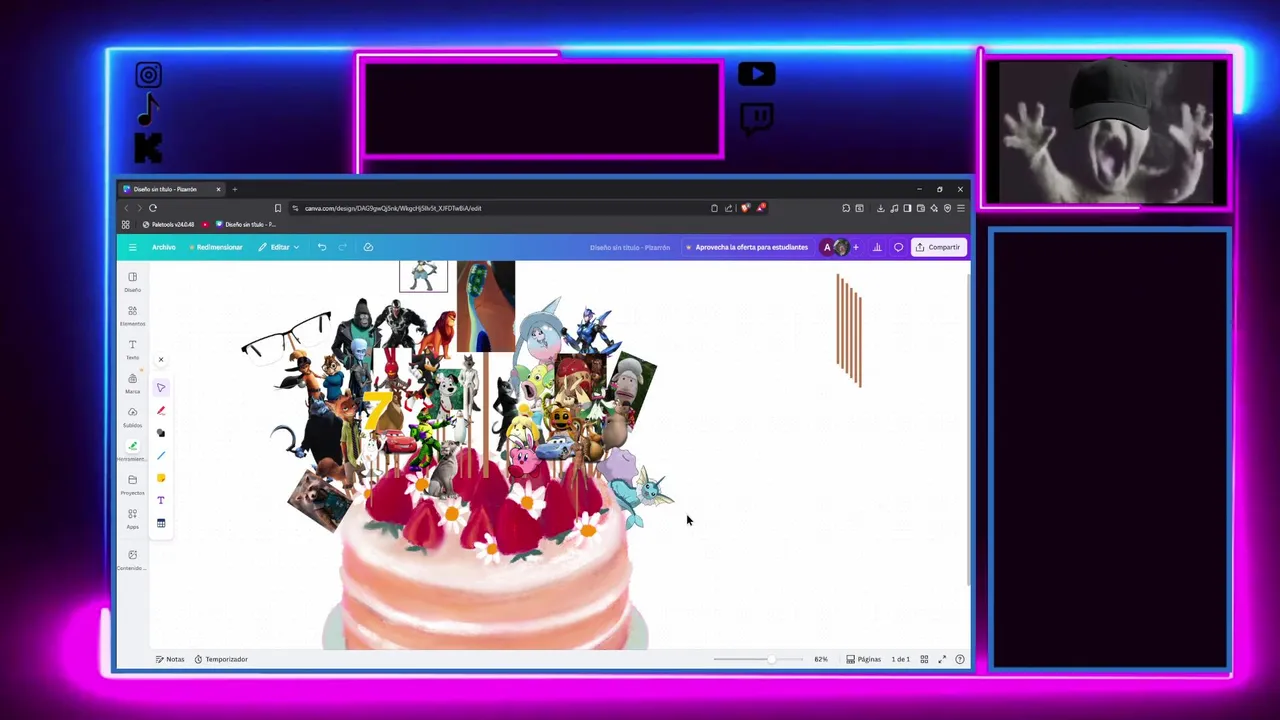Close the floating drawing toolbar

point(160,359)
